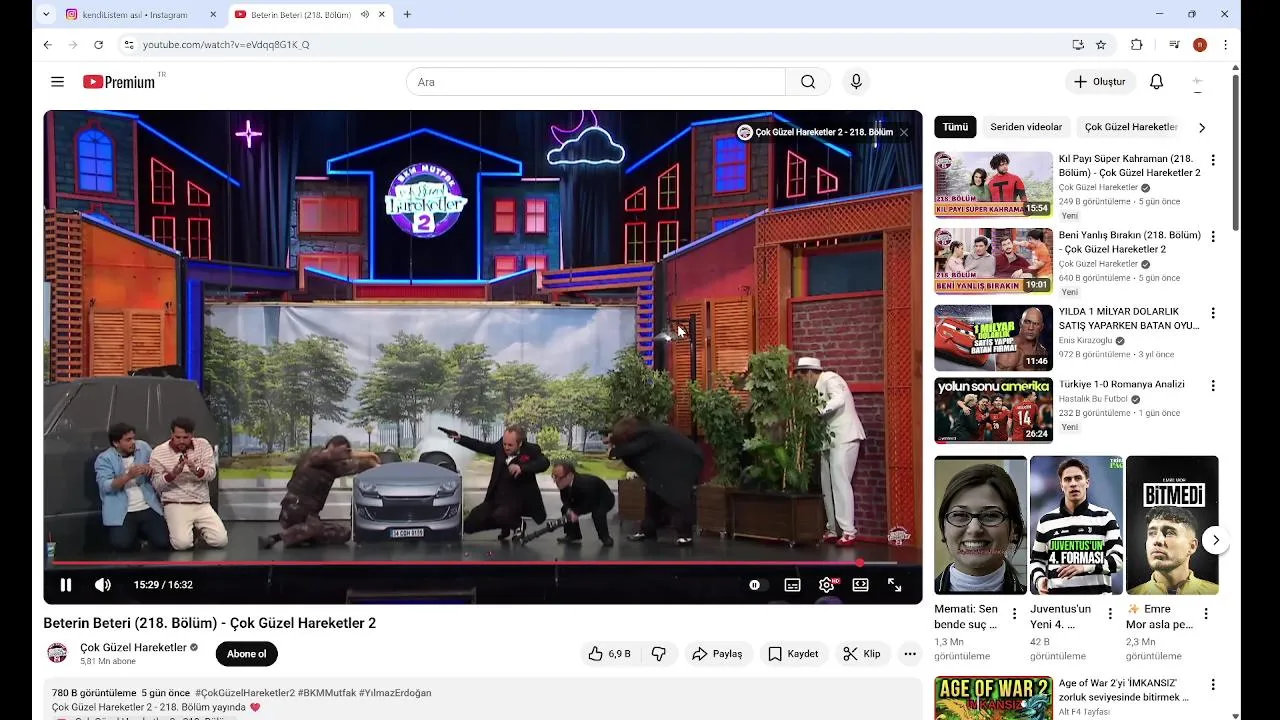This screenshot has height=720, width=1280.
Task: Select Çok Güzel Hareketler filter chip
Action: (1131, 127)
